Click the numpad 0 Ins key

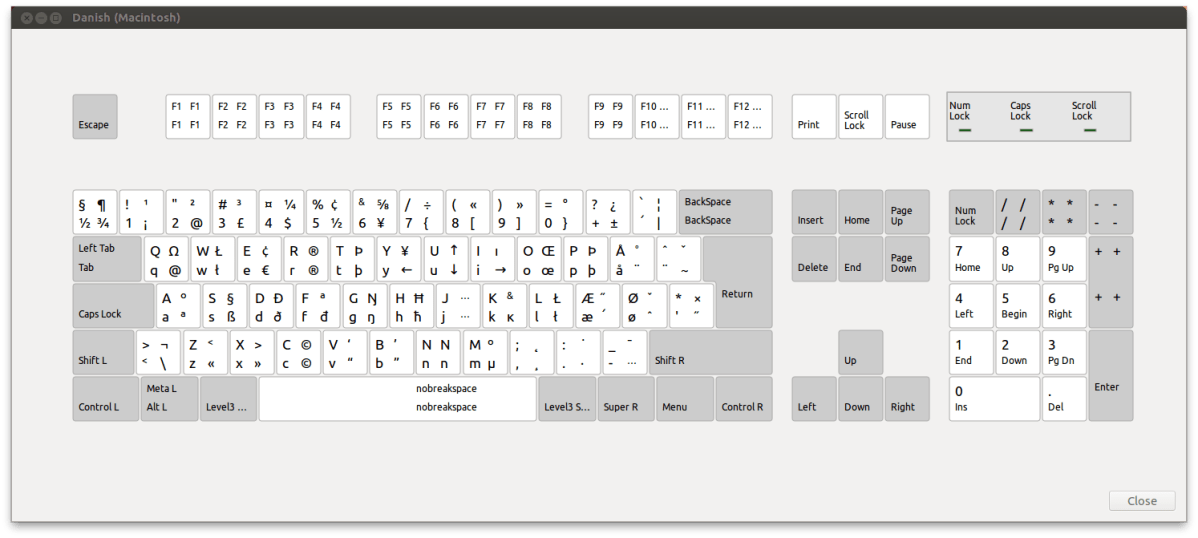[995, 399]
